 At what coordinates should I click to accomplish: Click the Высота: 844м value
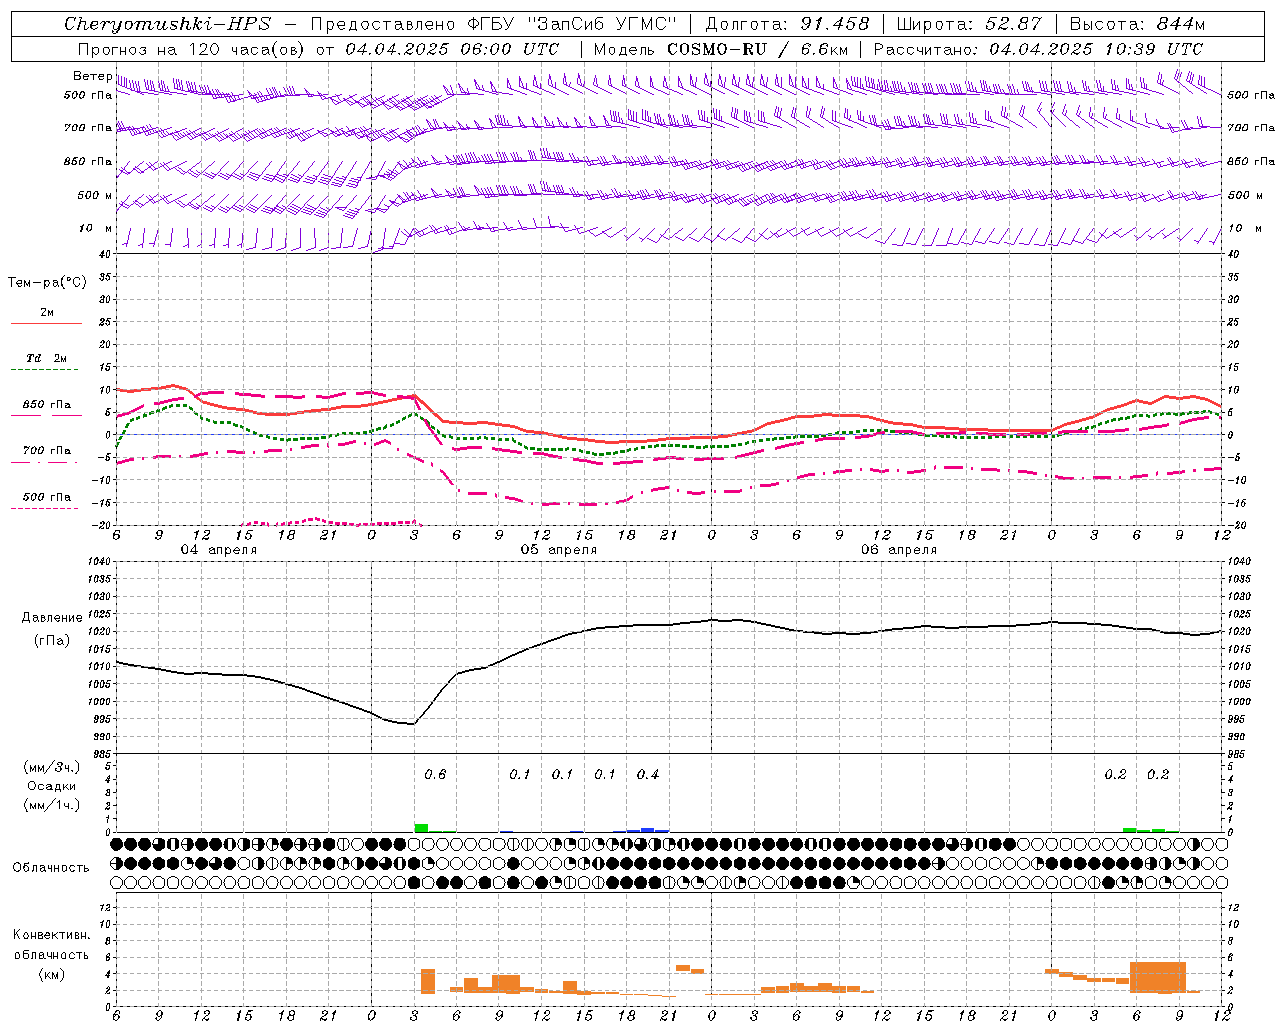point(1137,24)
